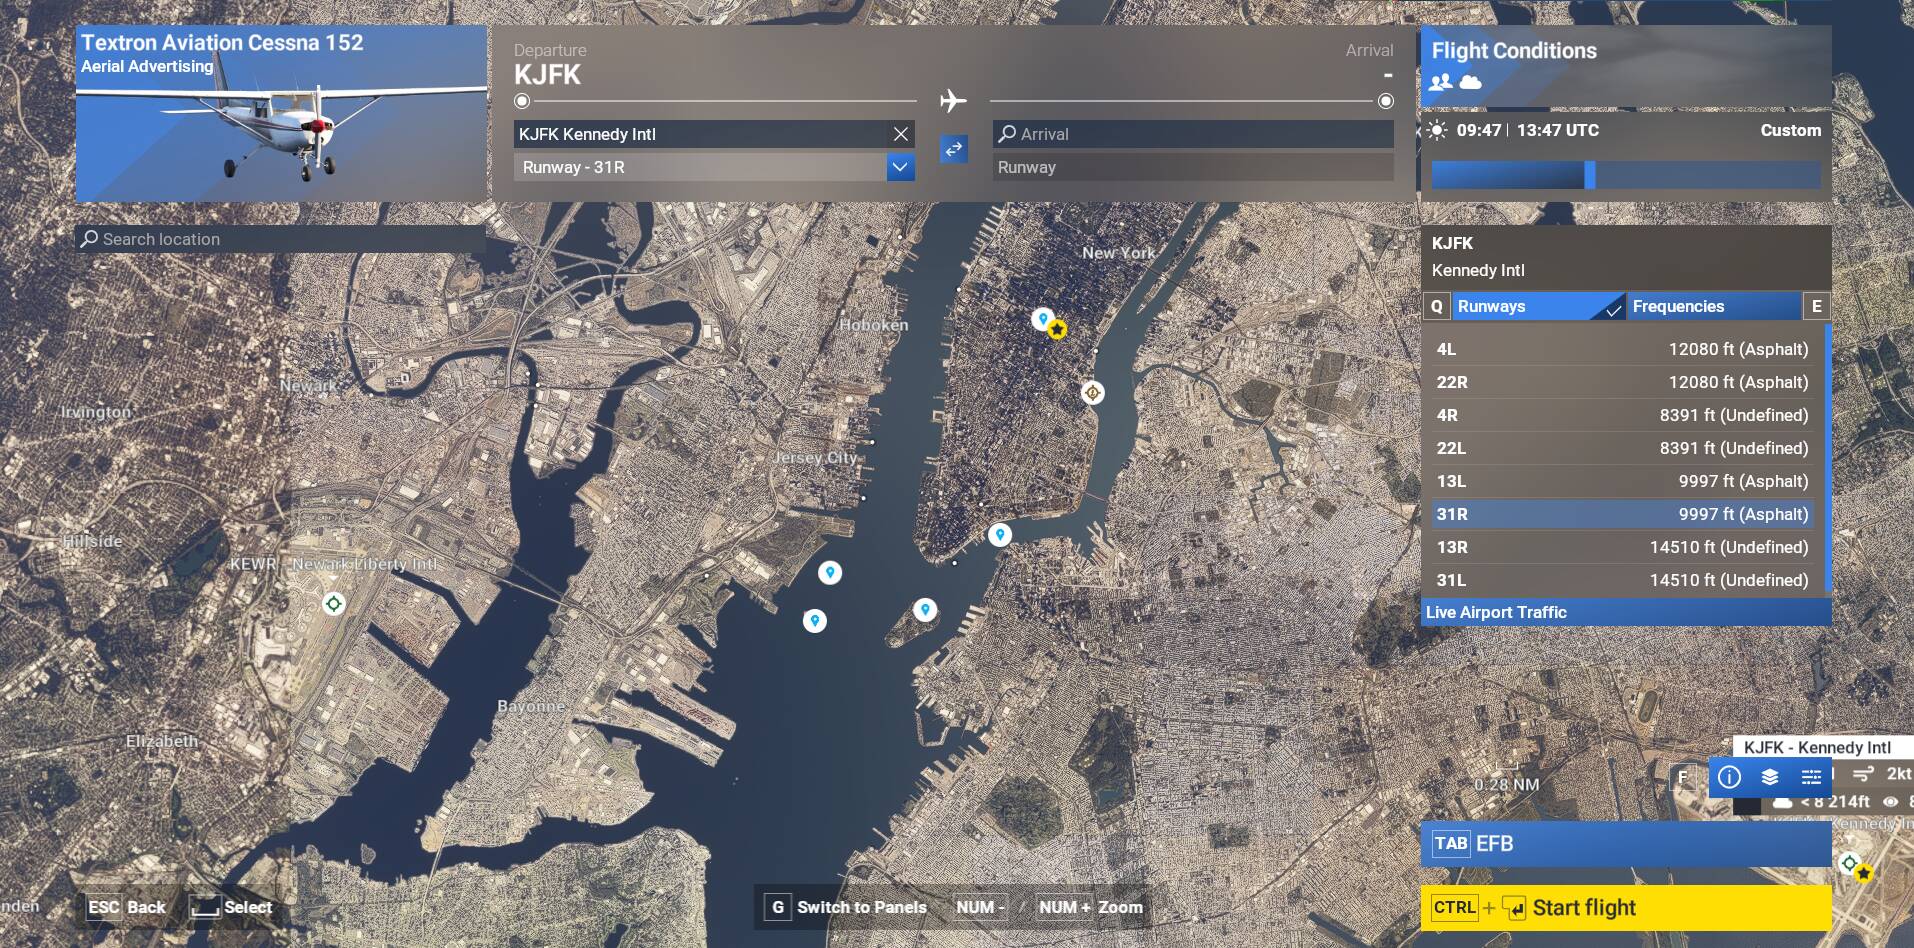Select runway 13L in the list
This screenshot has height=948, width=1914.
pos(1622,481)
